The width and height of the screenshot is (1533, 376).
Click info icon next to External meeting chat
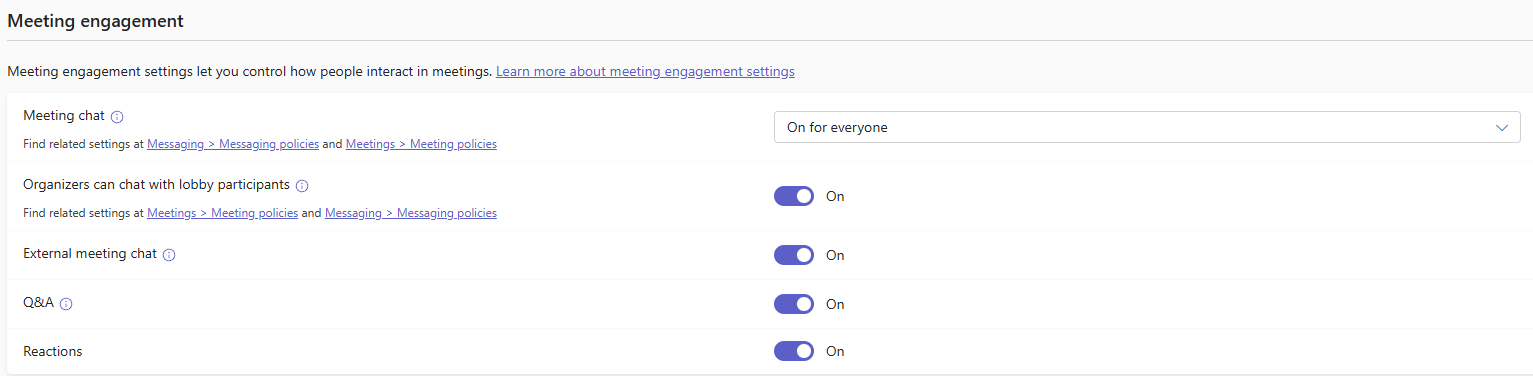pos(169,255)
